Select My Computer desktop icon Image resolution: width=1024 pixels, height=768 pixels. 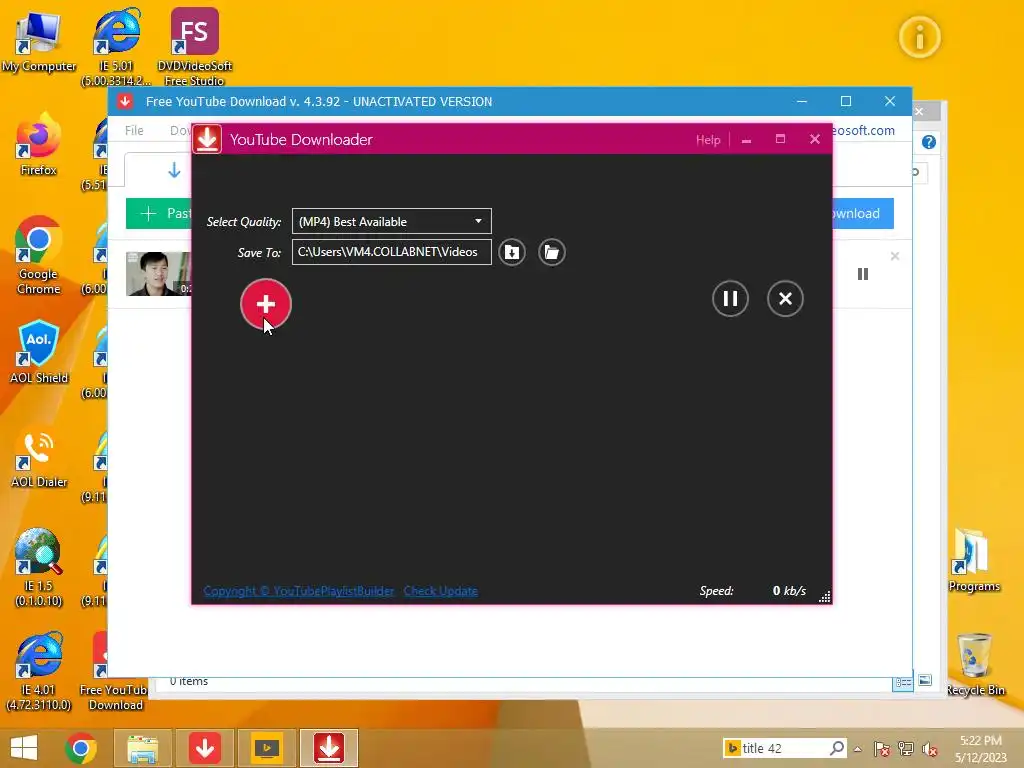tap(39, 42)
